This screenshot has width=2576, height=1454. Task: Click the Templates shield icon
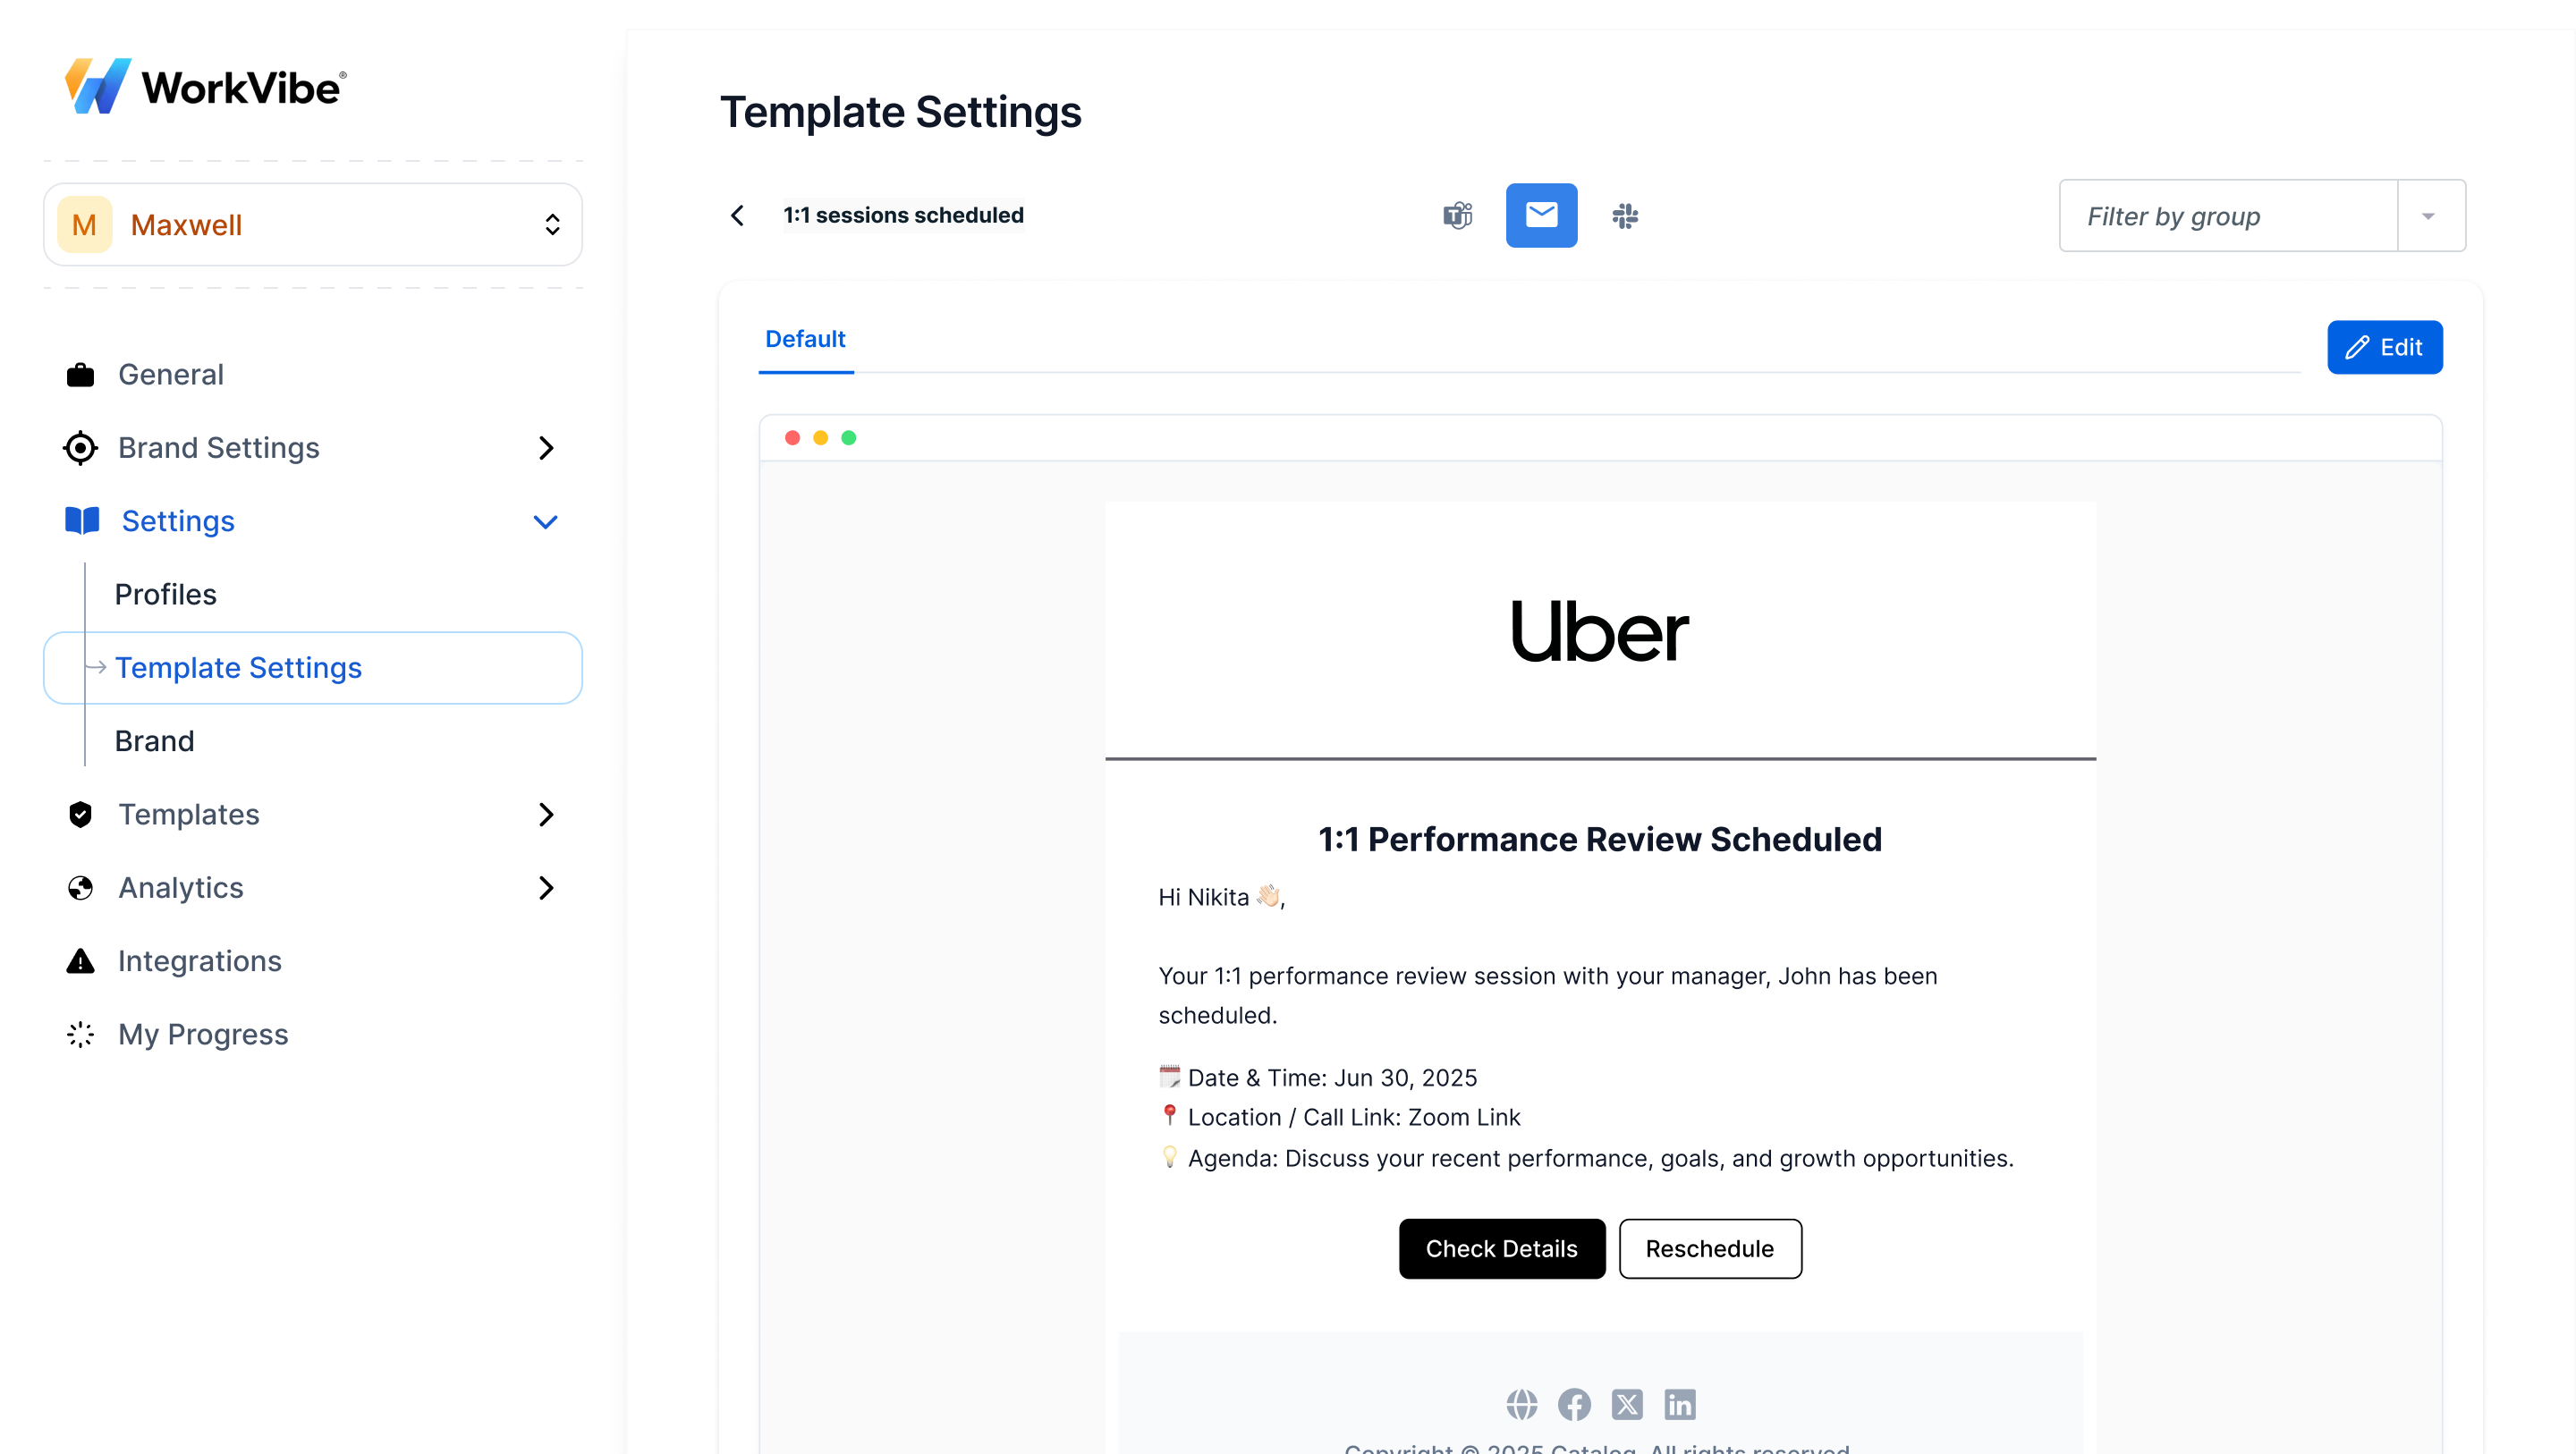click(x=80, y=814)
